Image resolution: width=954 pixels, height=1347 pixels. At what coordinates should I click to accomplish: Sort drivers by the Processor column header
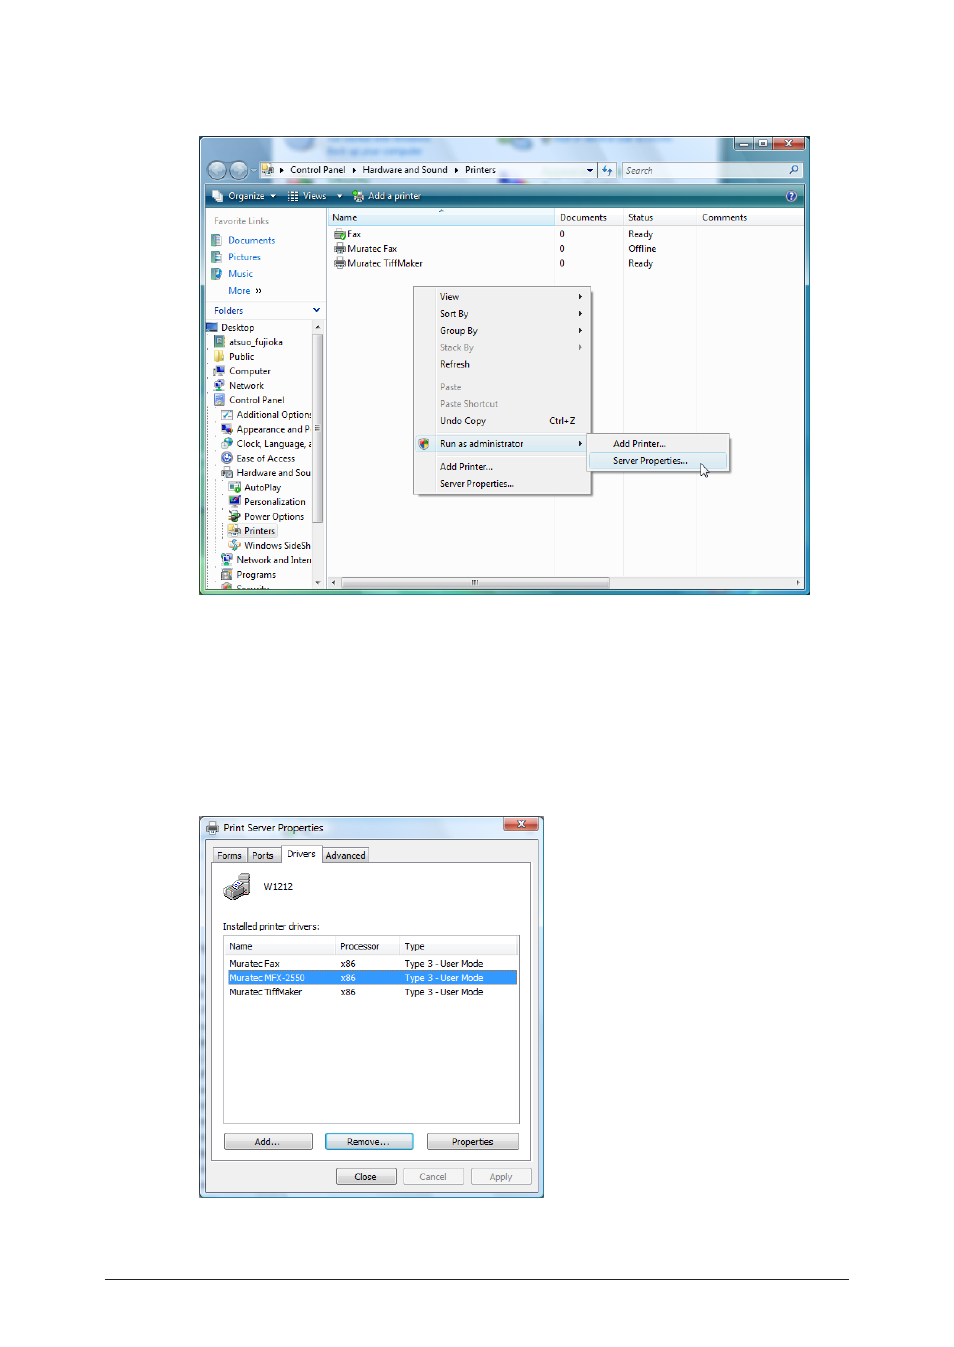click(367, 946)
